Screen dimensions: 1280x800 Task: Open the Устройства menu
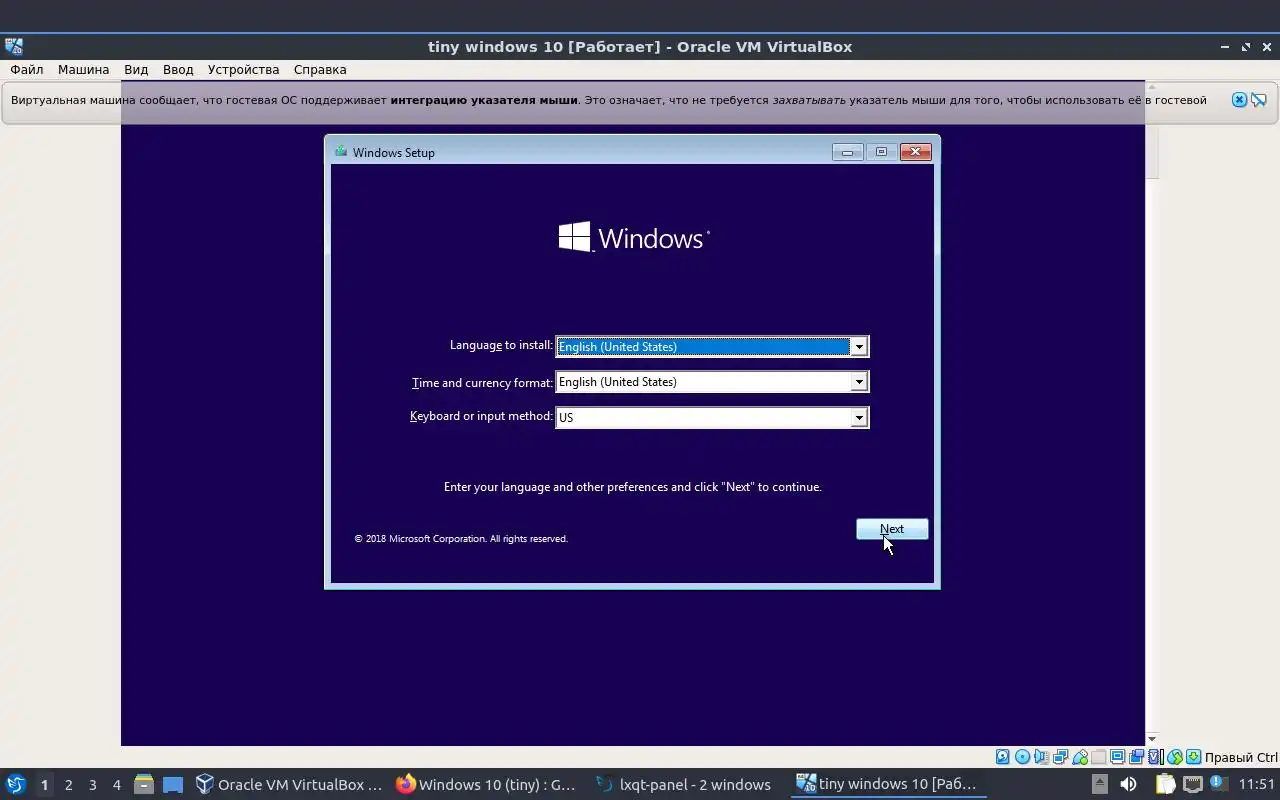243,69
